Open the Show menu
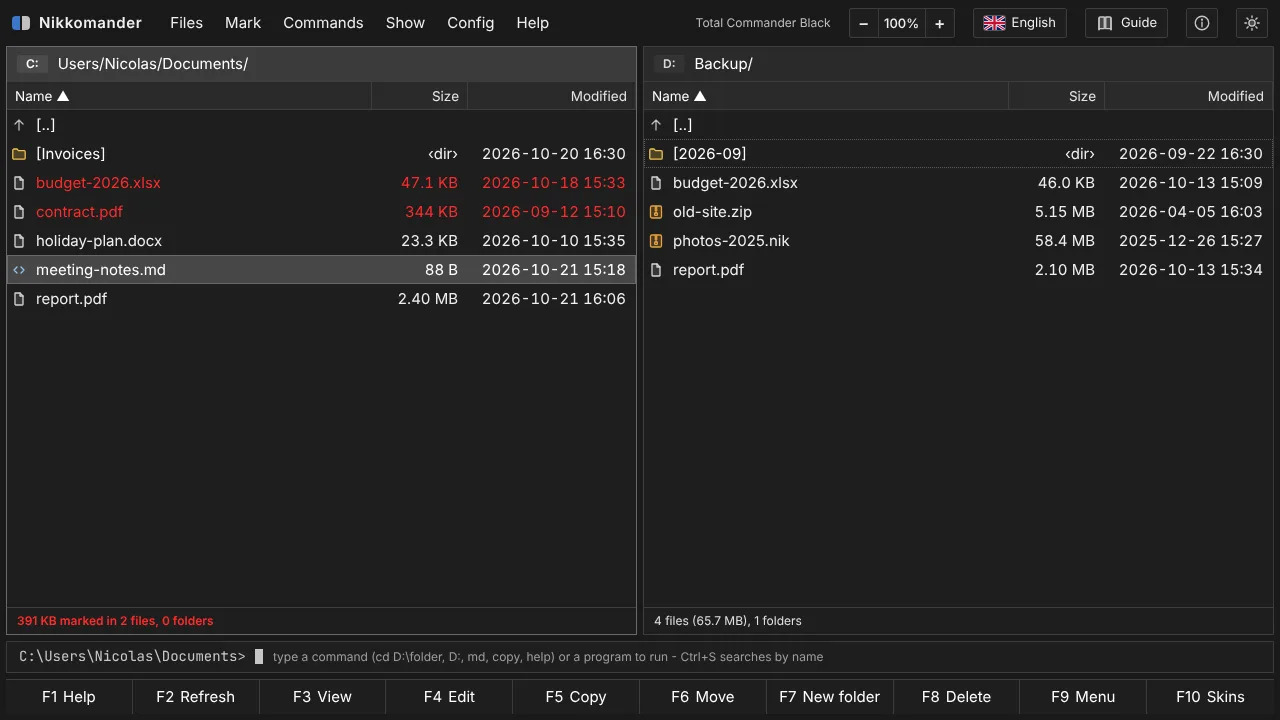Screen dimensions: 1280x720 pyautogui.click(x=405, y=23)
